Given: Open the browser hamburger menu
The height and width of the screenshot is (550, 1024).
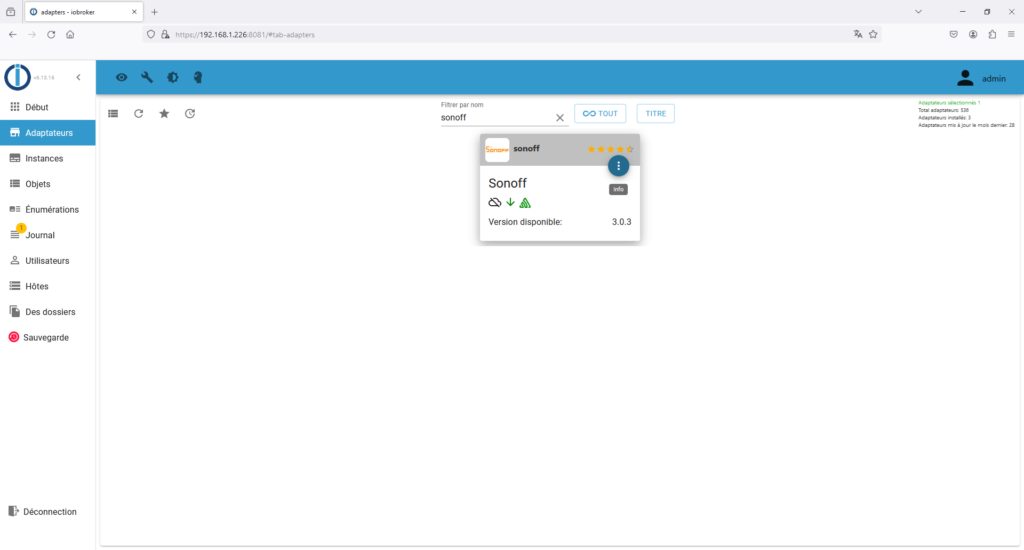Looking at the screenshot, I should pyautogui.click(x=1011, y=35).
